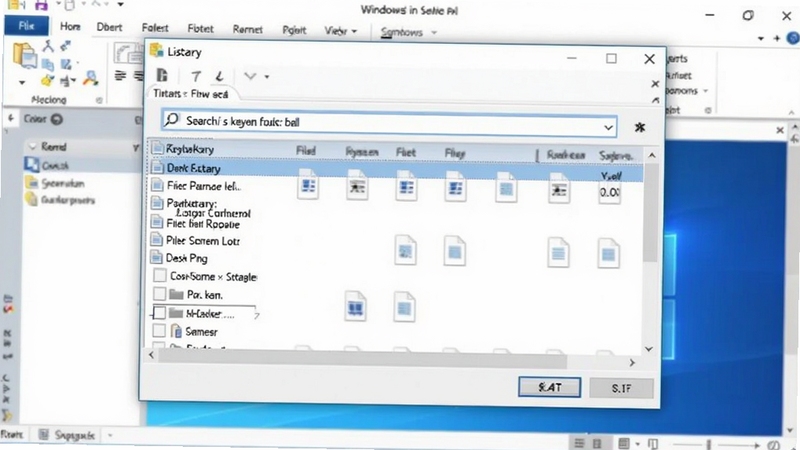Click the Krybakary column header
The image size is (800, 450).
click(x=190, y=149)
